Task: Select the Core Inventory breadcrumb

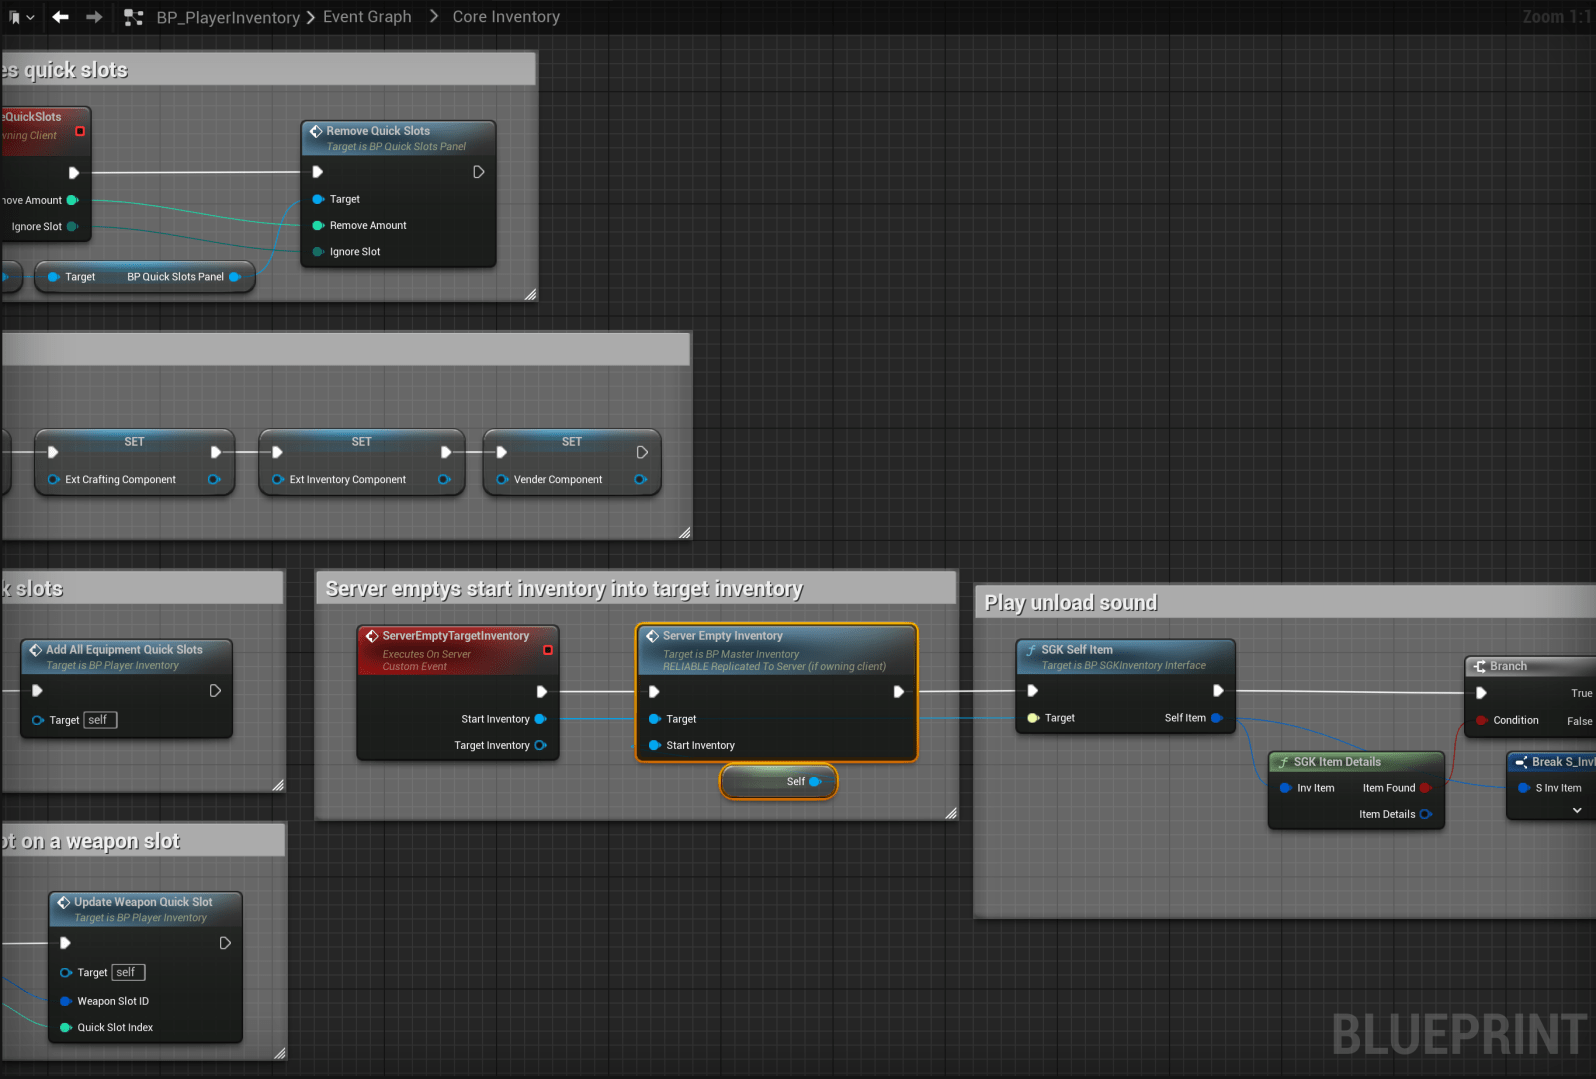Action: click(506, 17)
